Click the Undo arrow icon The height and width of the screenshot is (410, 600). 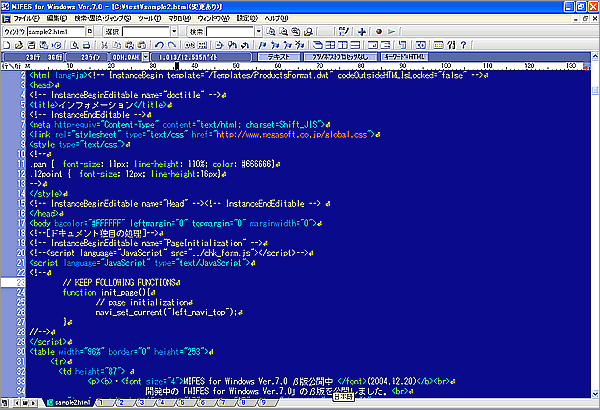point(160,45)
